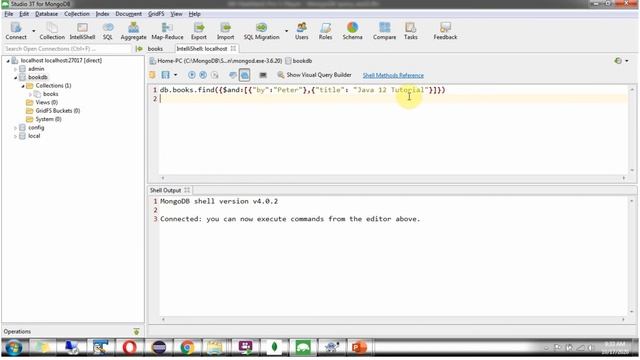640x360 pixels.
Task: Open the Collection menu
Action: click(77, 14)
